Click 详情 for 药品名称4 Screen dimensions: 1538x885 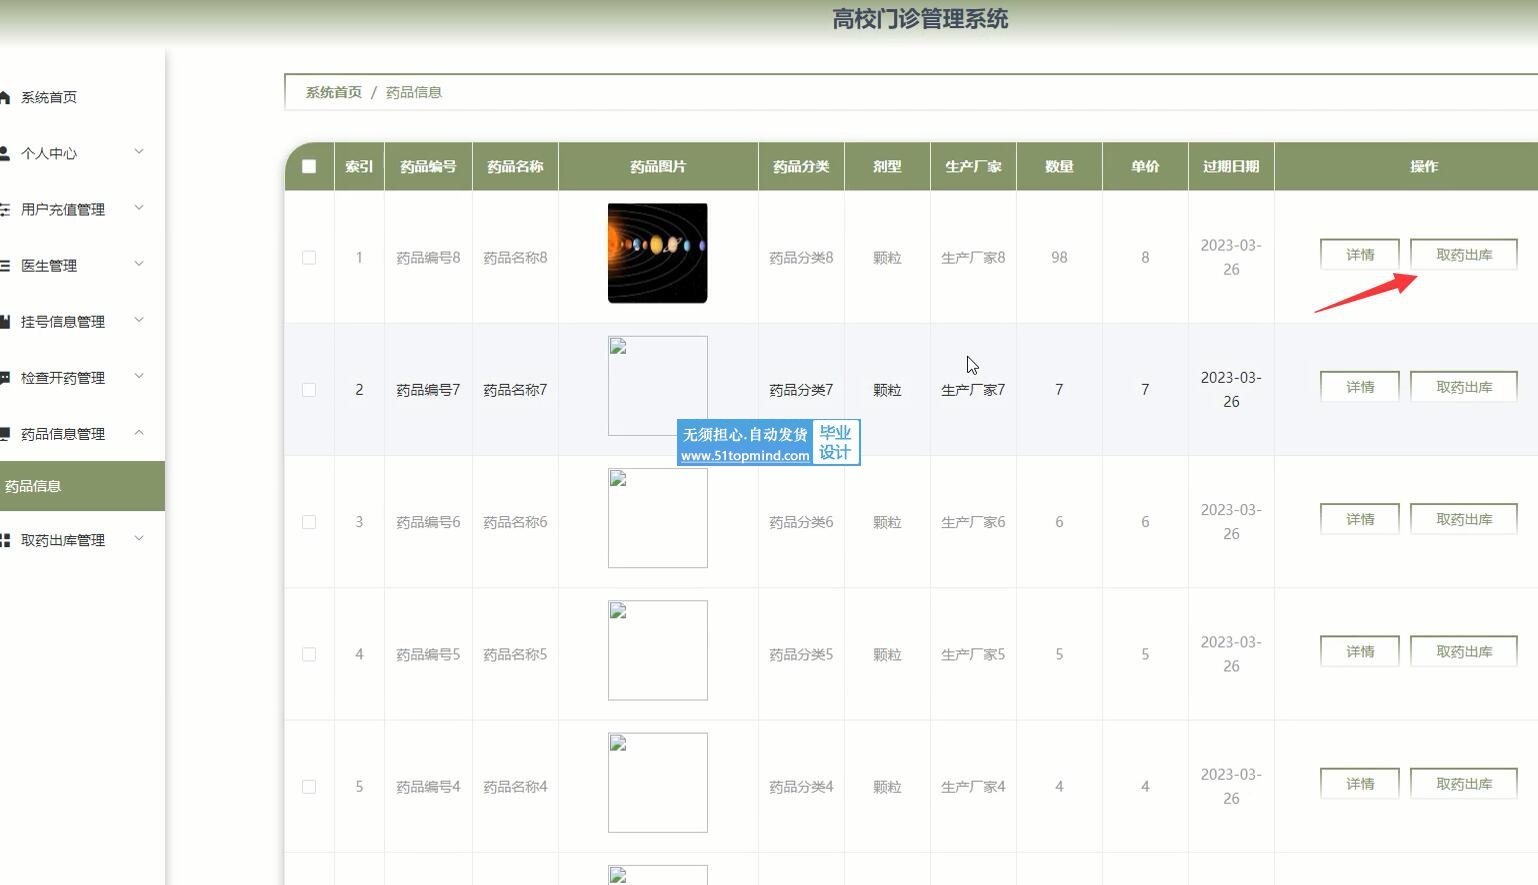click(x=1360, y=784)
